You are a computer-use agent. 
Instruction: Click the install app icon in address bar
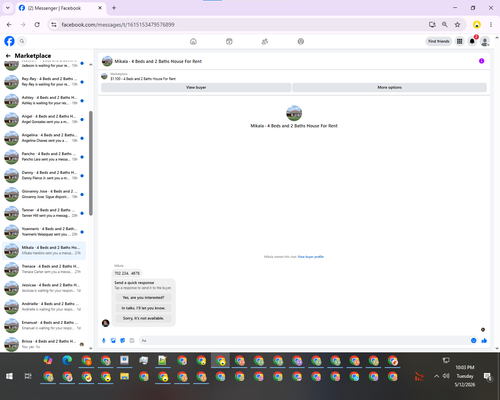point(432,25)
